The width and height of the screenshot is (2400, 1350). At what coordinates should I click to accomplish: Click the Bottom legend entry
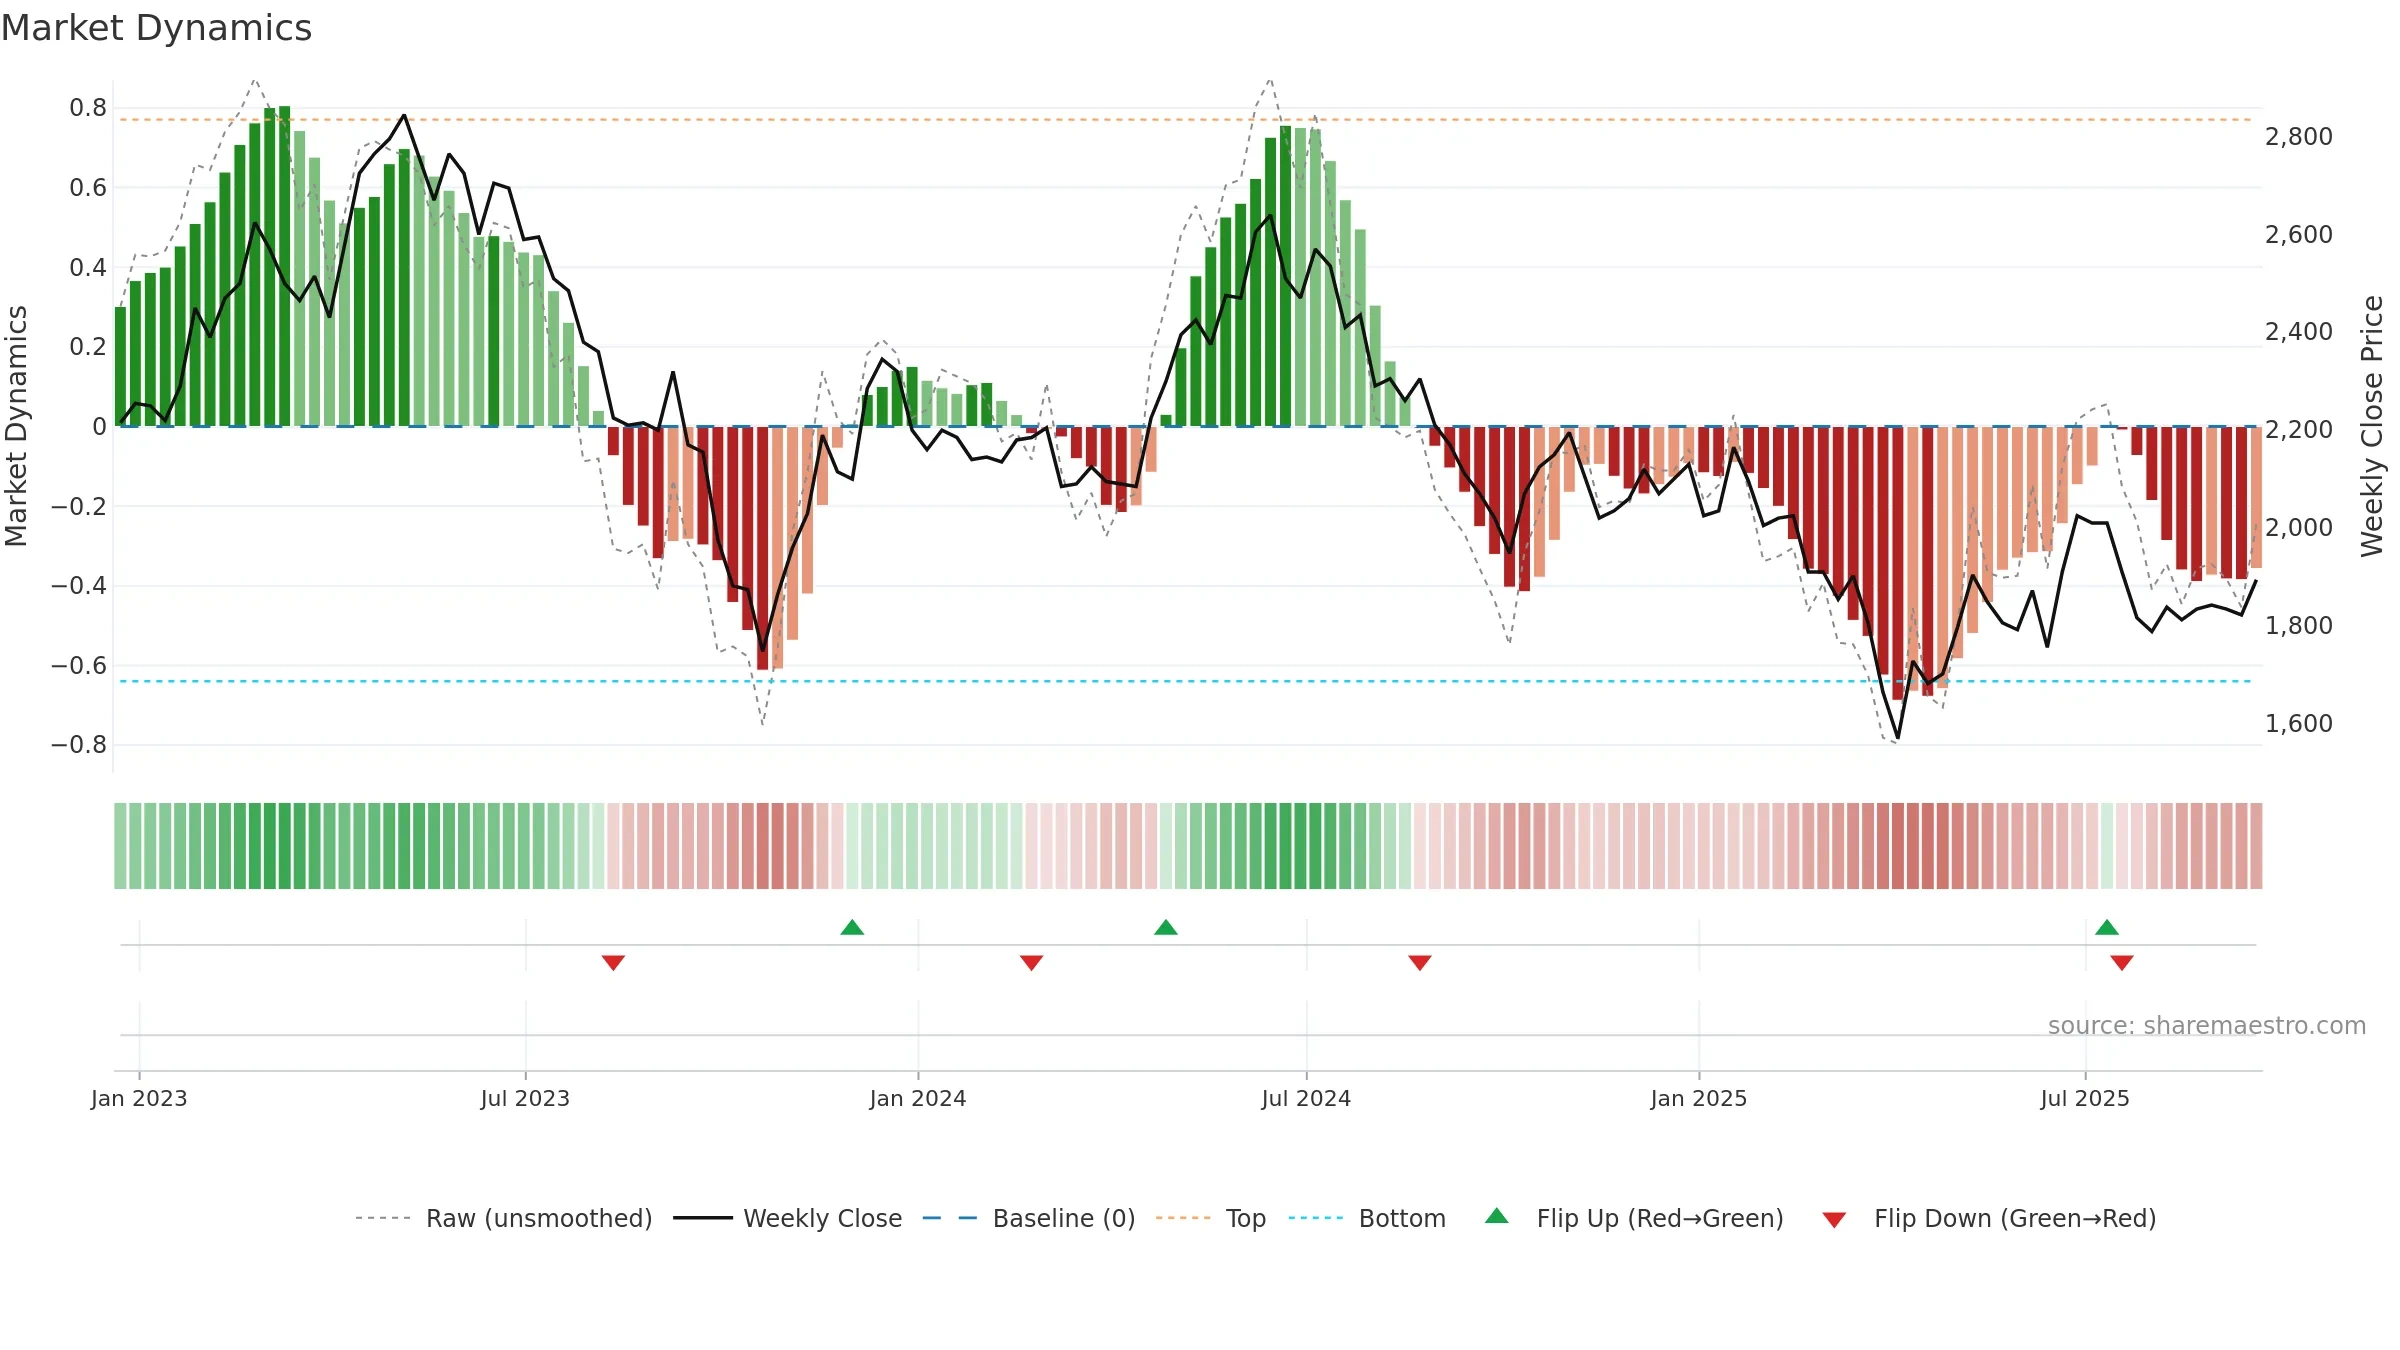[x=1367, y=1218]
